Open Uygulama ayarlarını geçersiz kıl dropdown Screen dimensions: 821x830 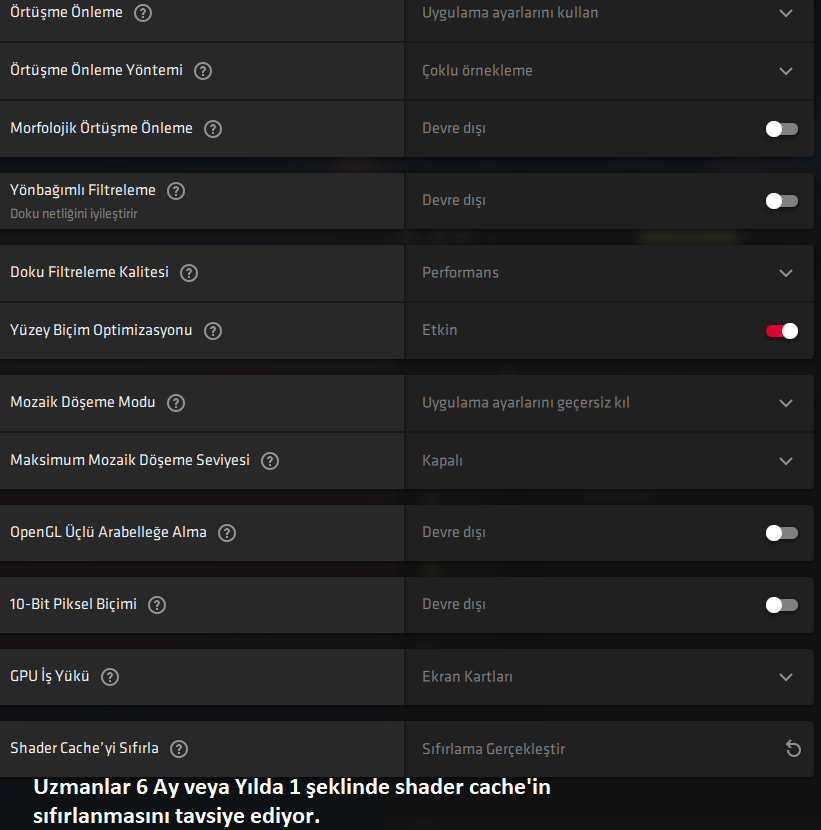(x=609, y=403)
